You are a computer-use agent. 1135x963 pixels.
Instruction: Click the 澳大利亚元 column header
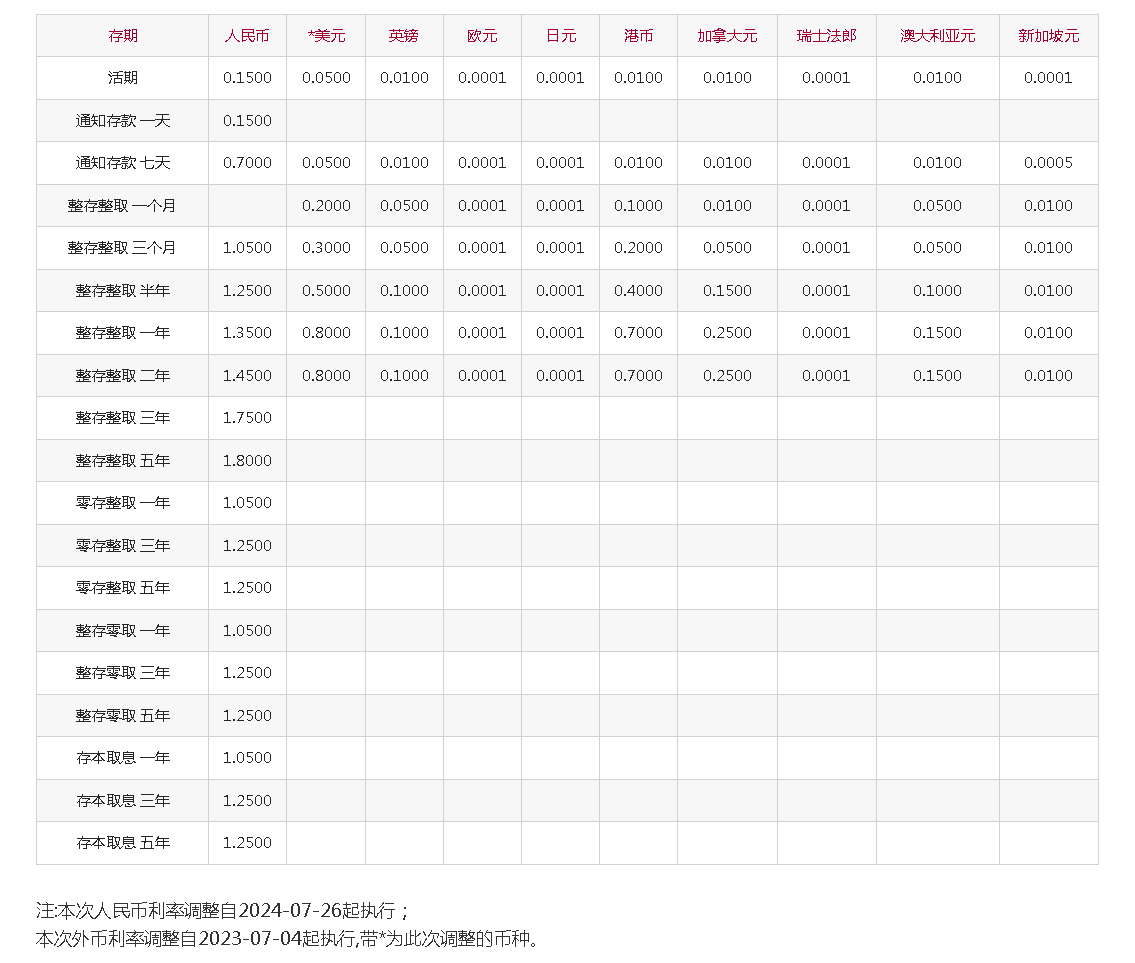(x=937, y=36)
